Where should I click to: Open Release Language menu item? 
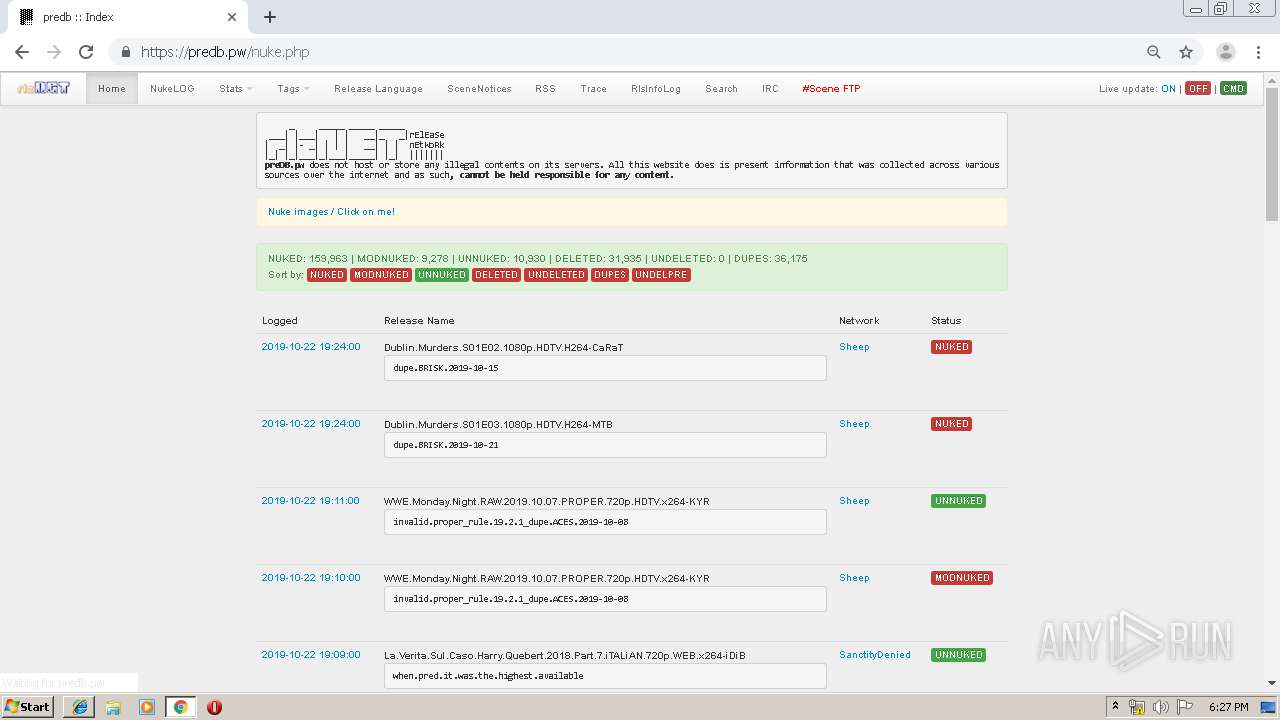pyautogui.click(x=378, y=89)
